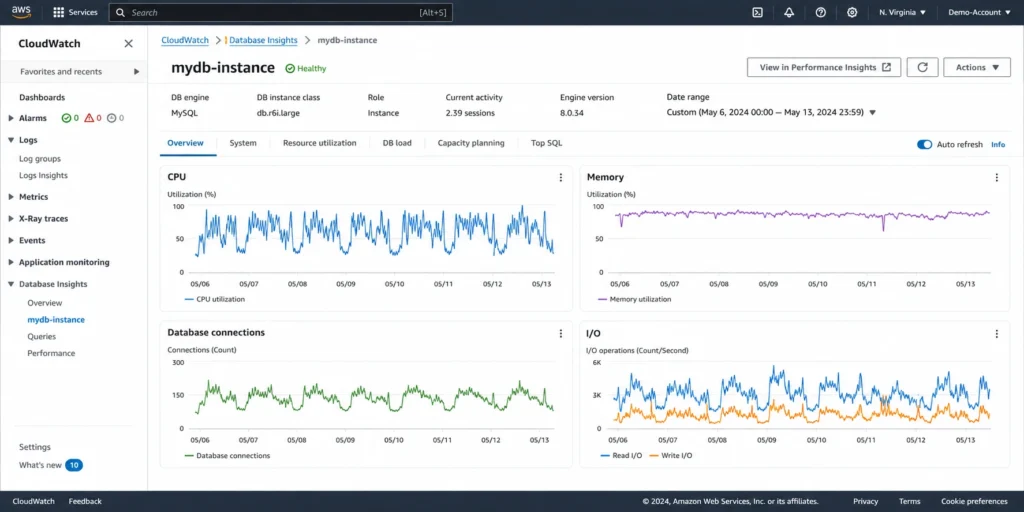Open I/O widget options menu
The image size is (1024, 512).
(997, 334)
